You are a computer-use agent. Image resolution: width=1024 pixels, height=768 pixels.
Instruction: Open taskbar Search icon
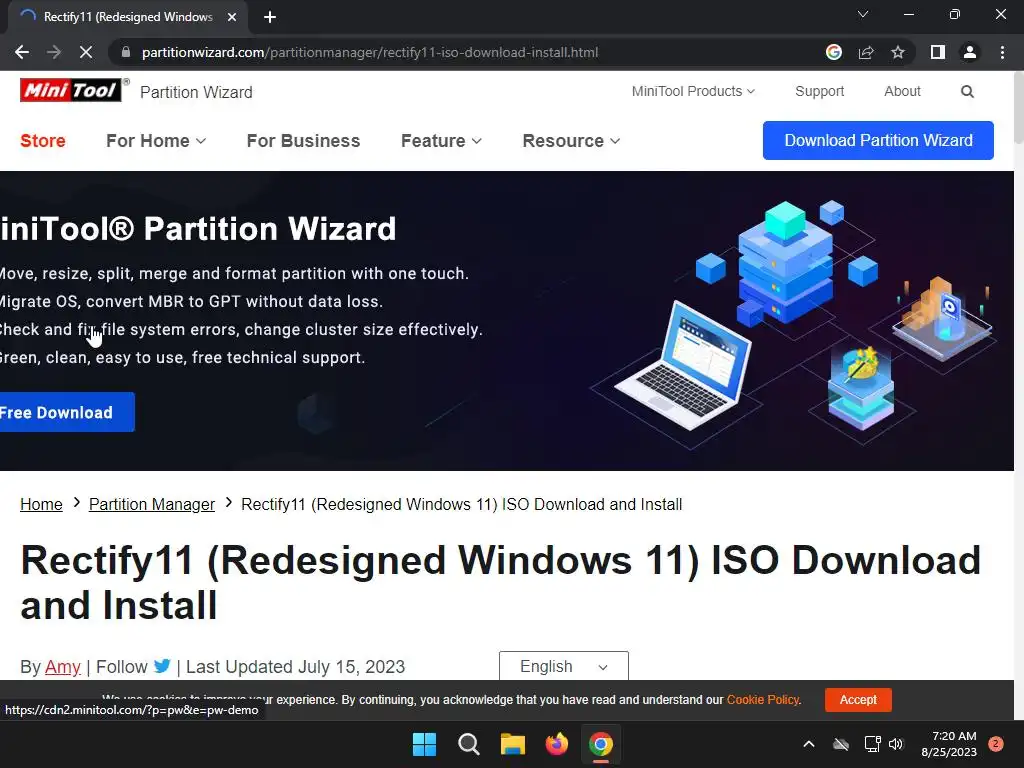click(469, 744)
